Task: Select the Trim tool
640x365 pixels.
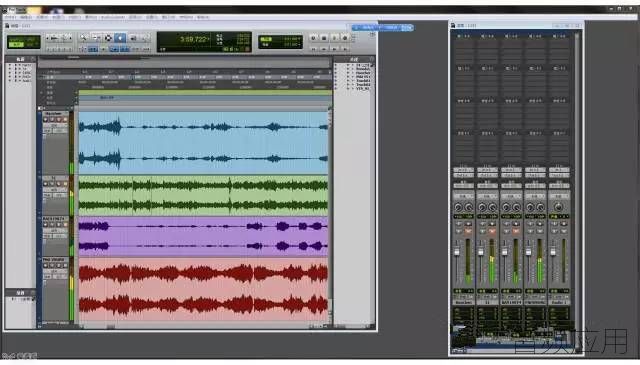Action: click(x=96, y=38)
